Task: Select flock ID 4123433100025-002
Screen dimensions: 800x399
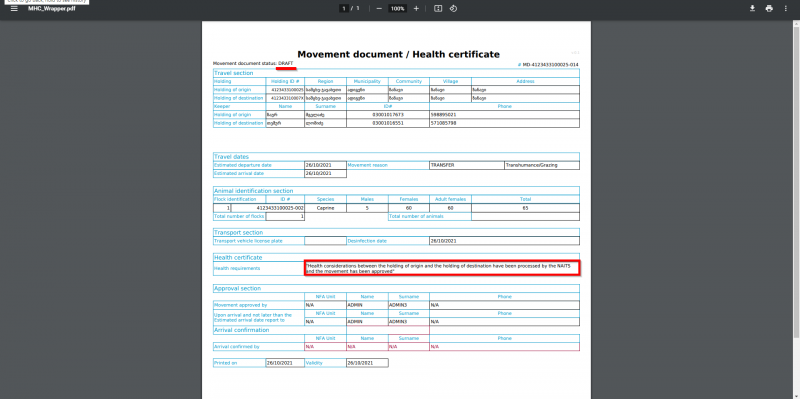Action: coord(280,208)
